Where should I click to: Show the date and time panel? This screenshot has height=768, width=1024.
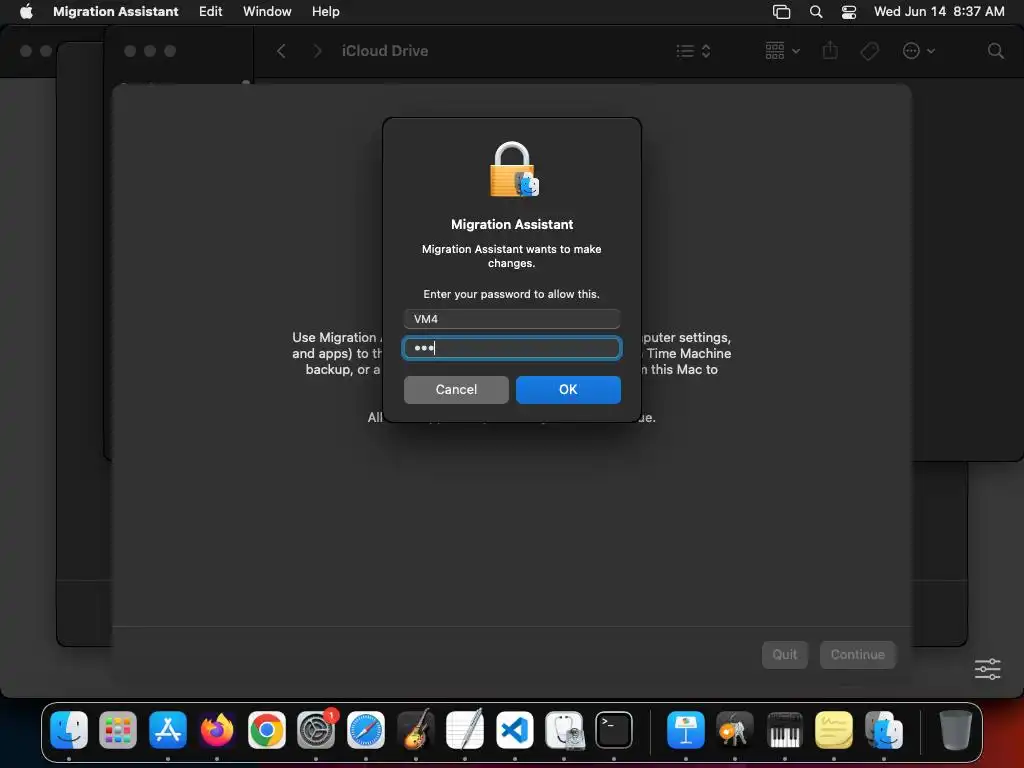click(x=939, y=11)
